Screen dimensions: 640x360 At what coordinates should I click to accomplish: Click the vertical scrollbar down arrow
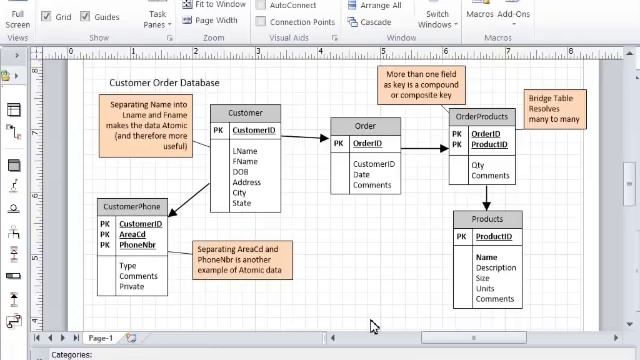(x=630, y=324)
